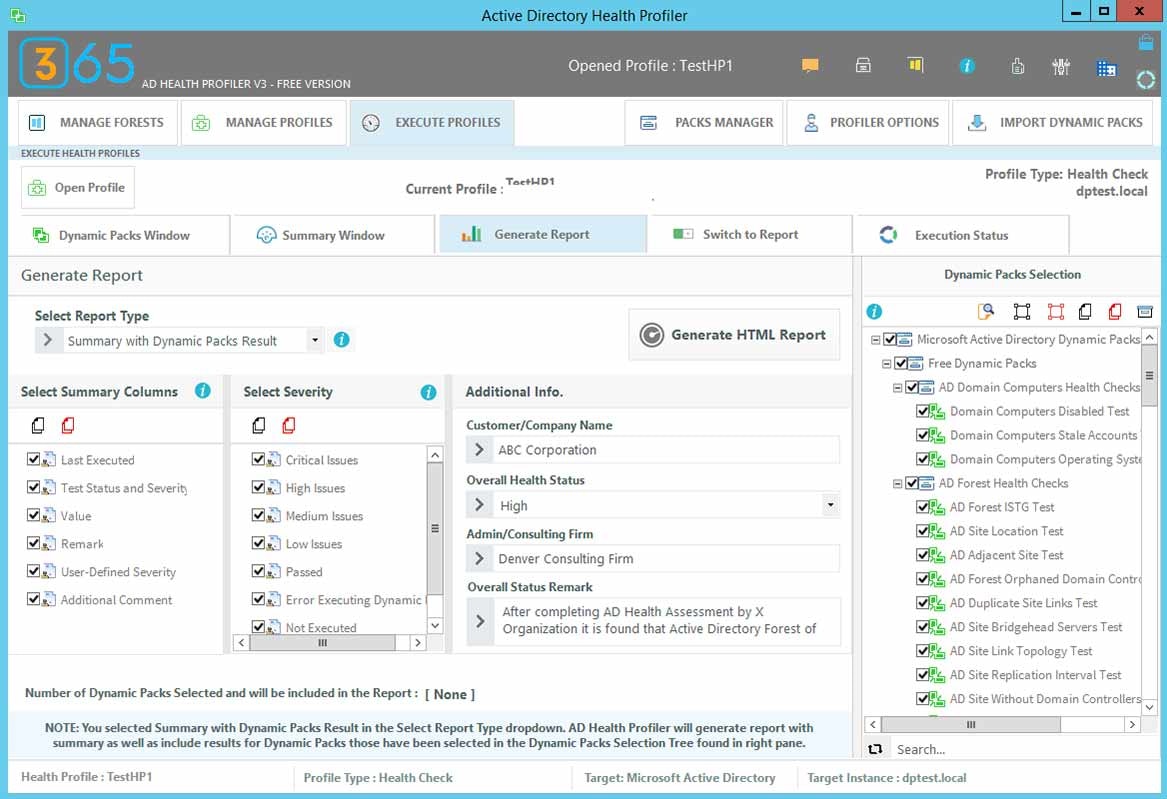This screenshot has width=1167, height=799.
Task: Click Import Dynamic Packs button
Action: click(x=1052, y=122)
